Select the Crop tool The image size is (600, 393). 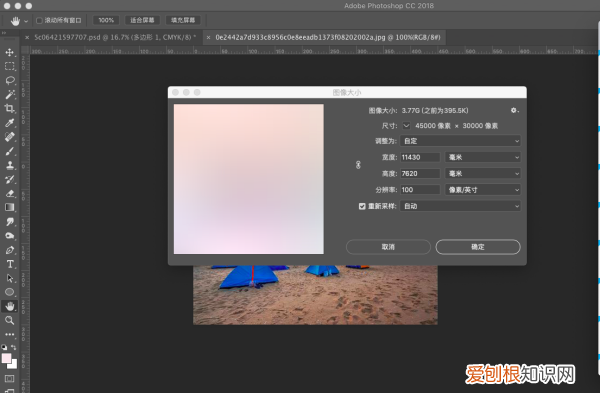pyautogui.click(x=10, y=109)
